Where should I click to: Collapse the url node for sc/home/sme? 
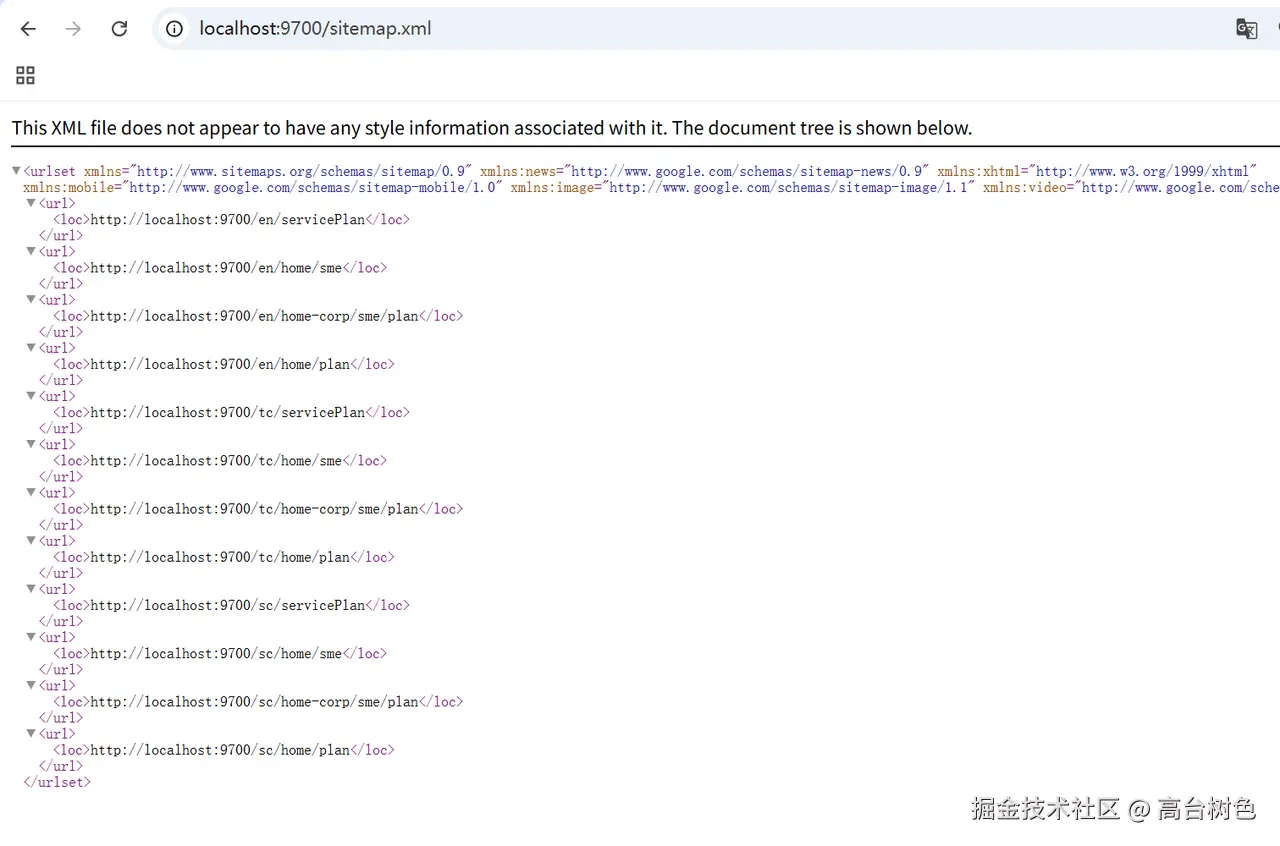[31, 637]
